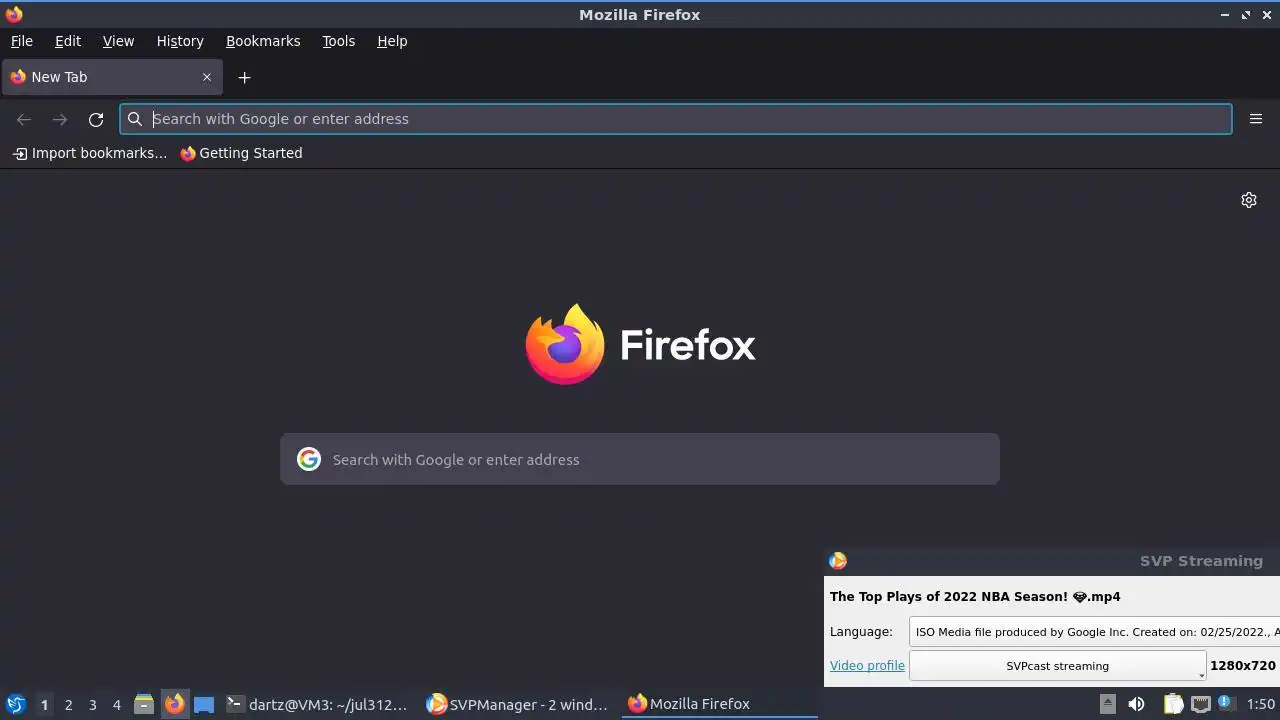The image size is (1280, 720).
Task: Expand SVPcast streaming profile dropdown
Action: (1057, 666)
